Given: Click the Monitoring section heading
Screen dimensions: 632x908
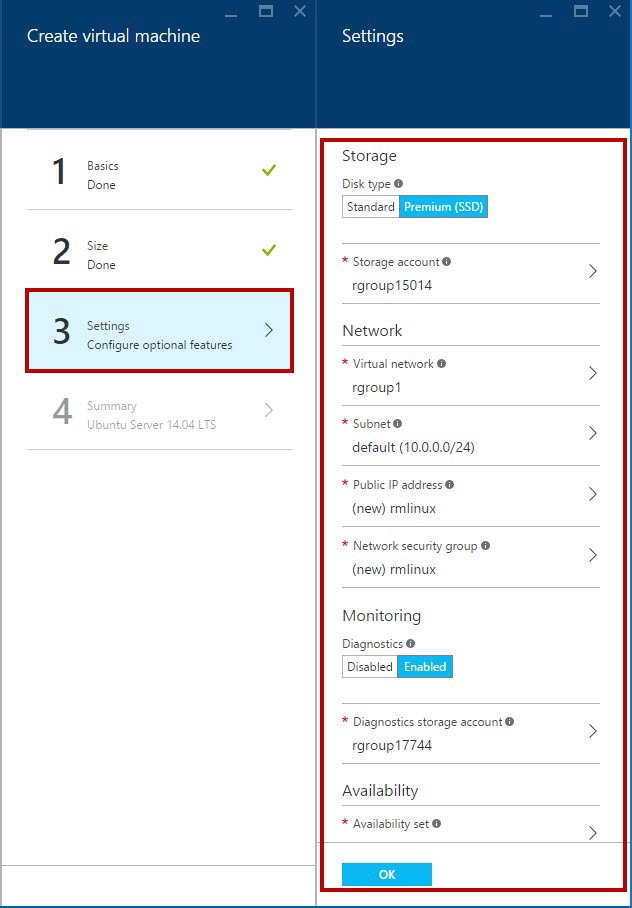Looking at the screenshot, I should 382,616.
